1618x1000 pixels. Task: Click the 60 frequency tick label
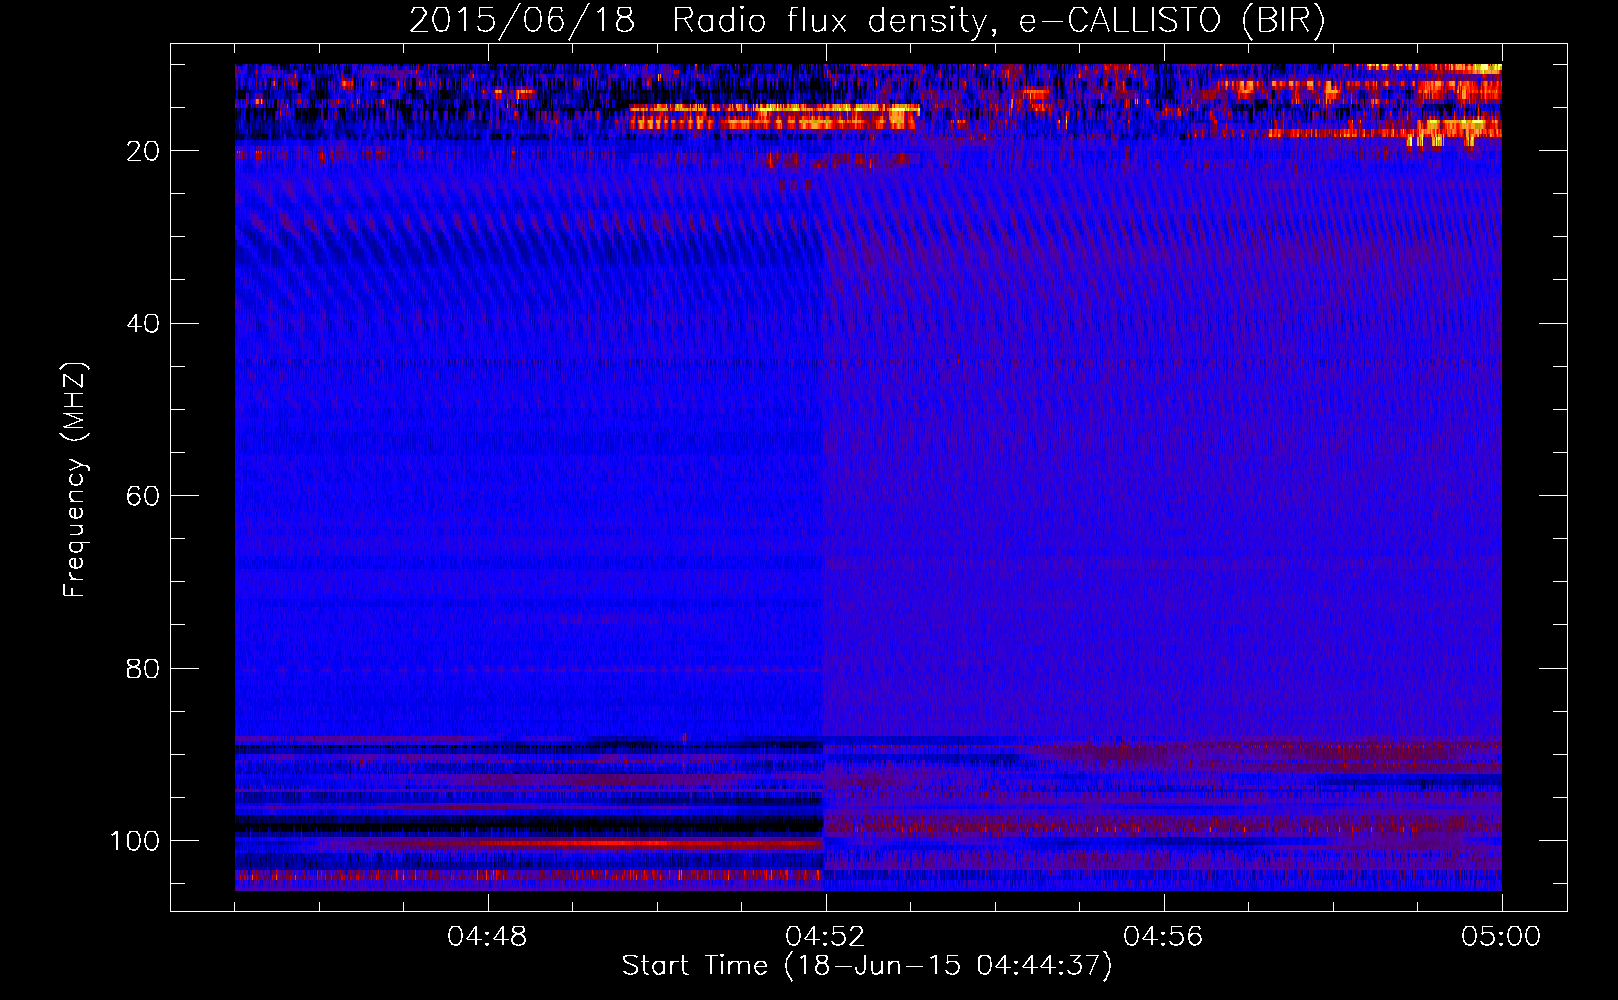pos(143,496)
